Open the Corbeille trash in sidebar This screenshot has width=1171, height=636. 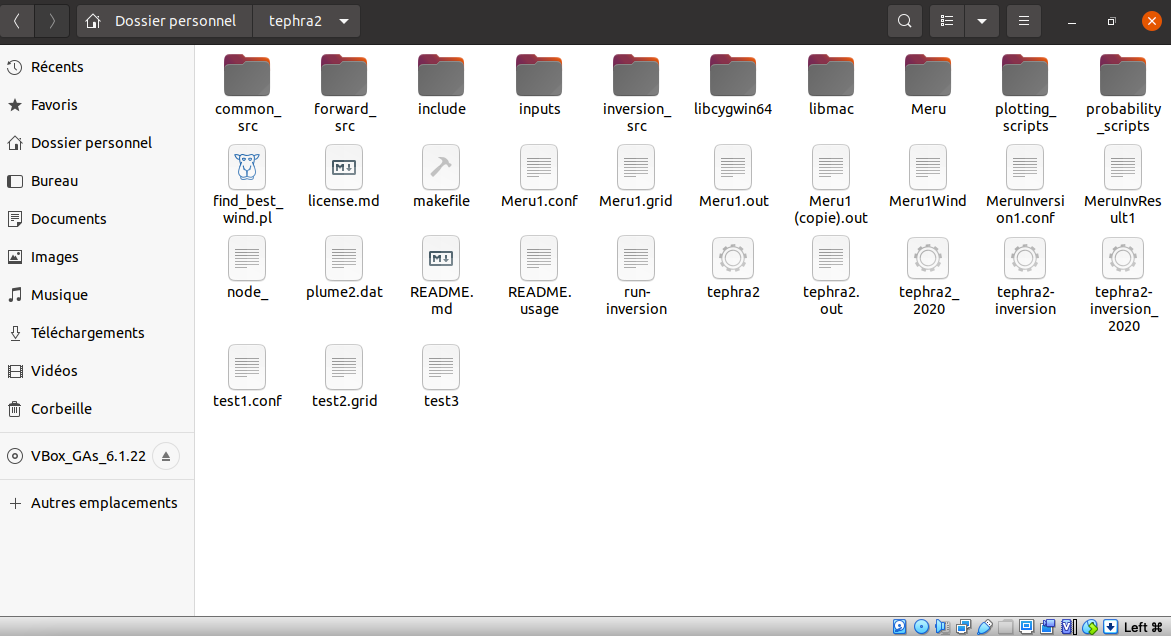(61, 409)
